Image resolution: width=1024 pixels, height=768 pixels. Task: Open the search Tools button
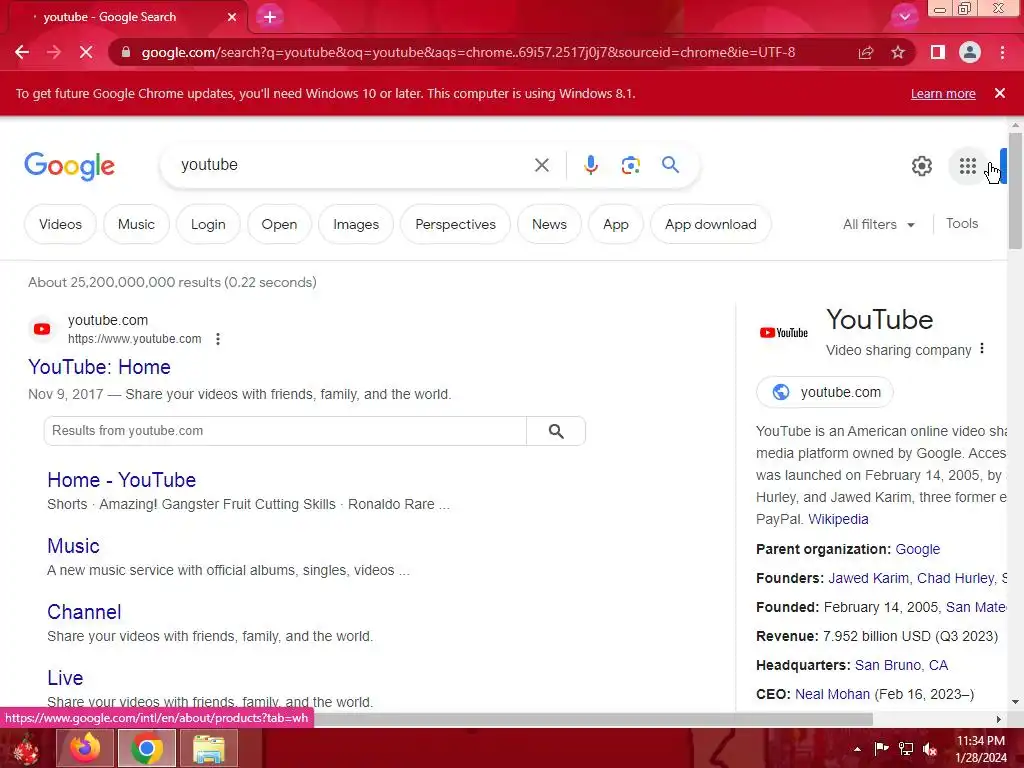point(961,223)
